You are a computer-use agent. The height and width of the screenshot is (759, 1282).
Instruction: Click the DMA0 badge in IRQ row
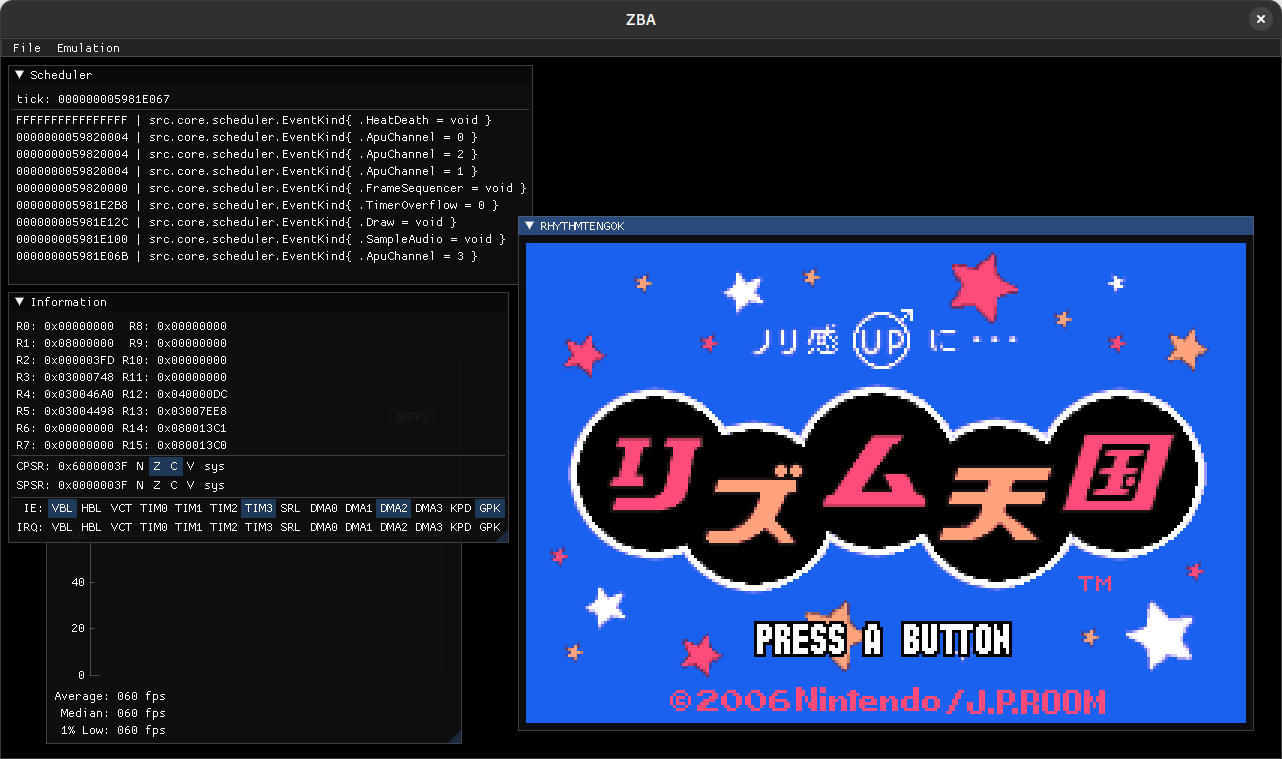click(323, 527)
